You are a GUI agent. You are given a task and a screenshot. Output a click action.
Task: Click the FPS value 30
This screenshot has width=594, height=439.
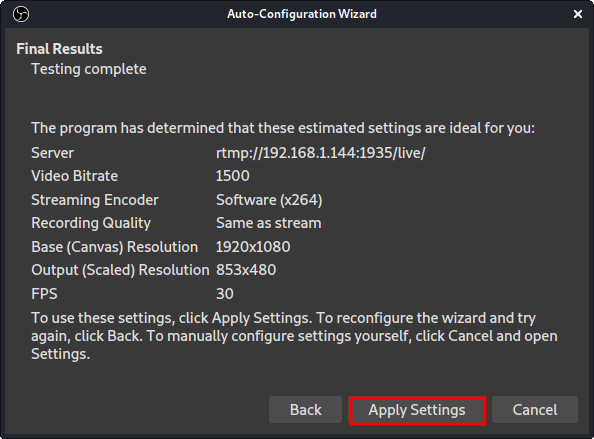225,294
